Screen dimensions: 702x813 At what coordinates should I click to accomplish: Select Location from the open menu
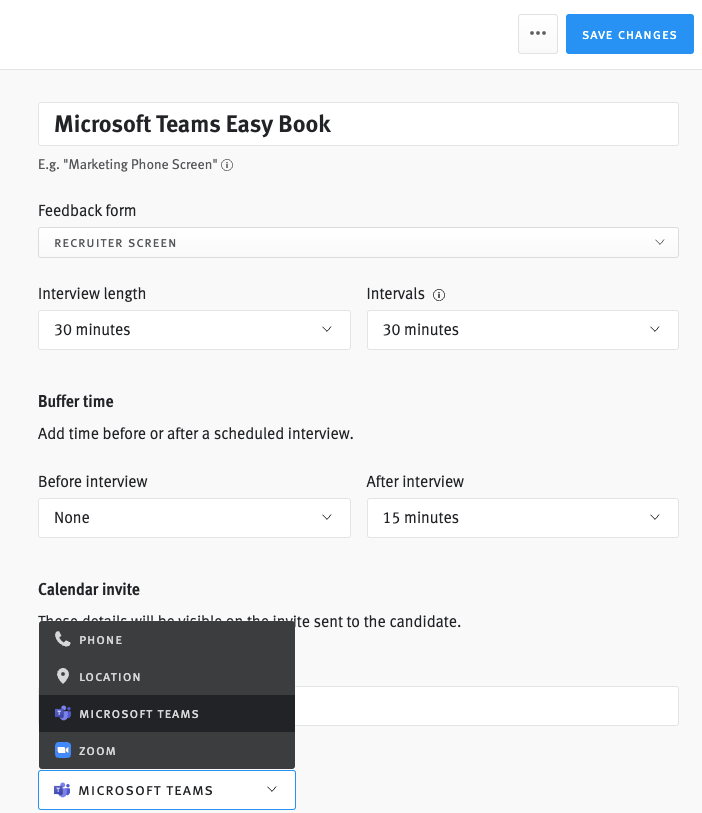click(110, 676)
